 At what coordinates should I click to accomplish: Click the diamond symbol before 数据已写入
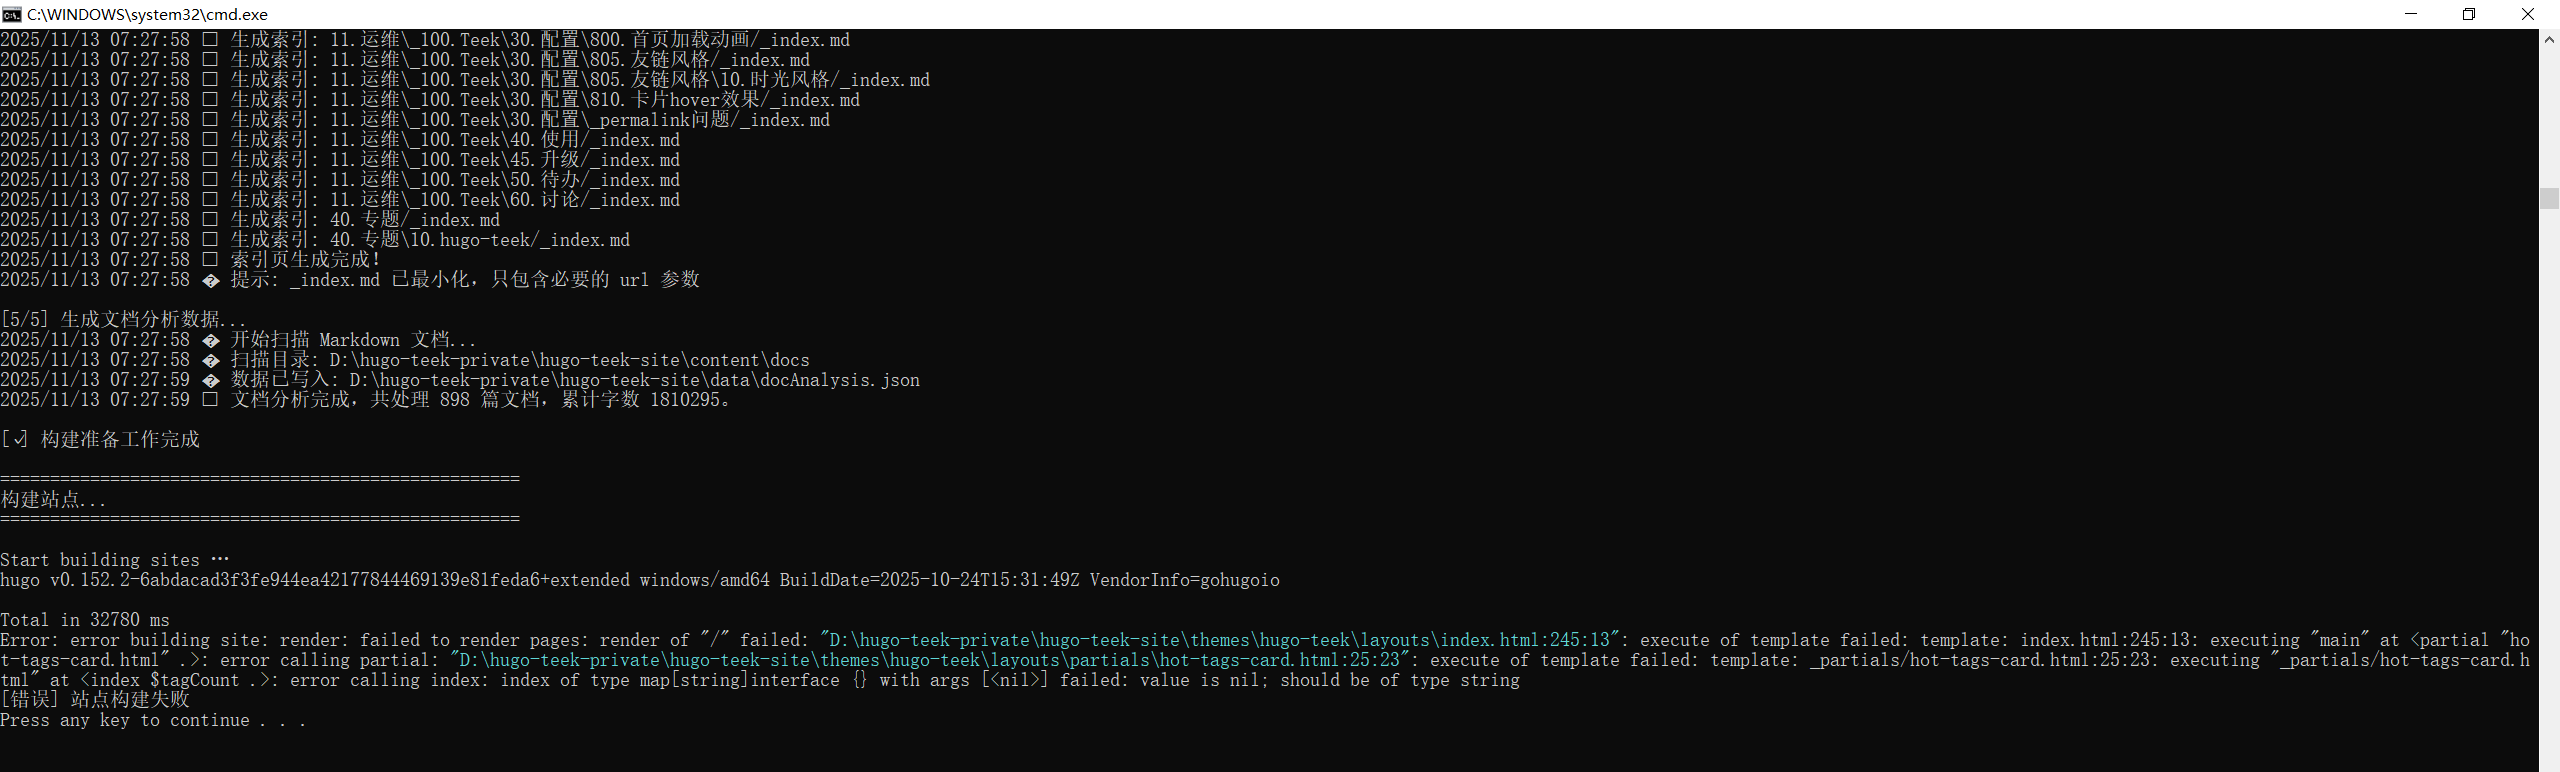[x=210, y=380]
